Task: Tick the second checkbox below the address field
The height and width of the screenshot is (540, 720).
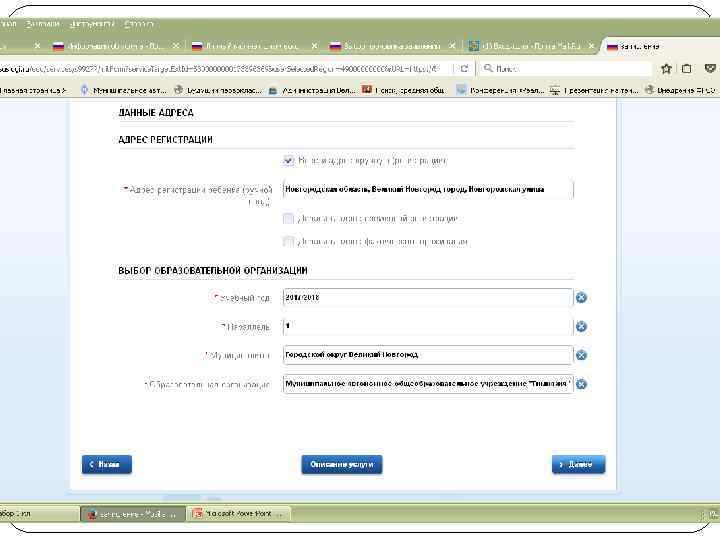Action: 288,242
